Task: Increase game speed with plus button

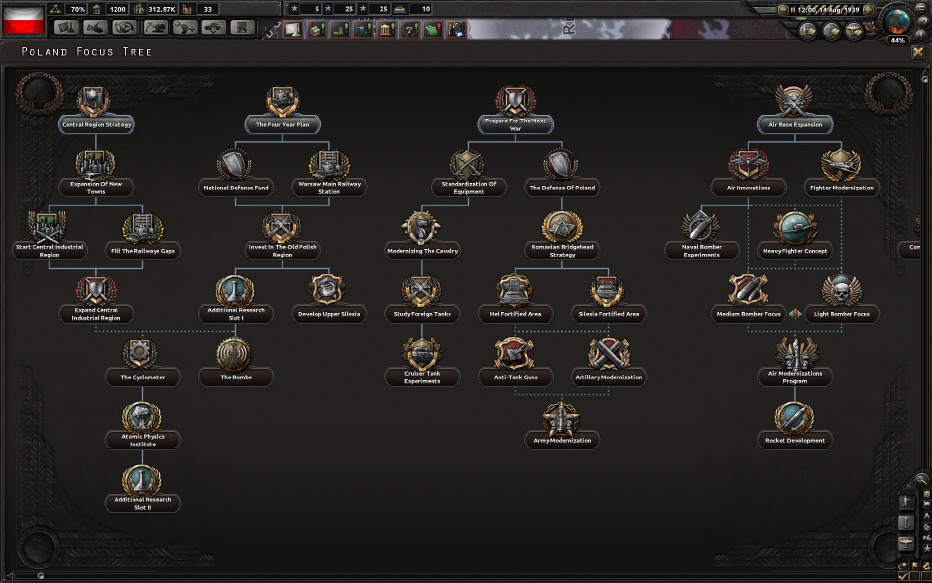Action: (869, 10)
